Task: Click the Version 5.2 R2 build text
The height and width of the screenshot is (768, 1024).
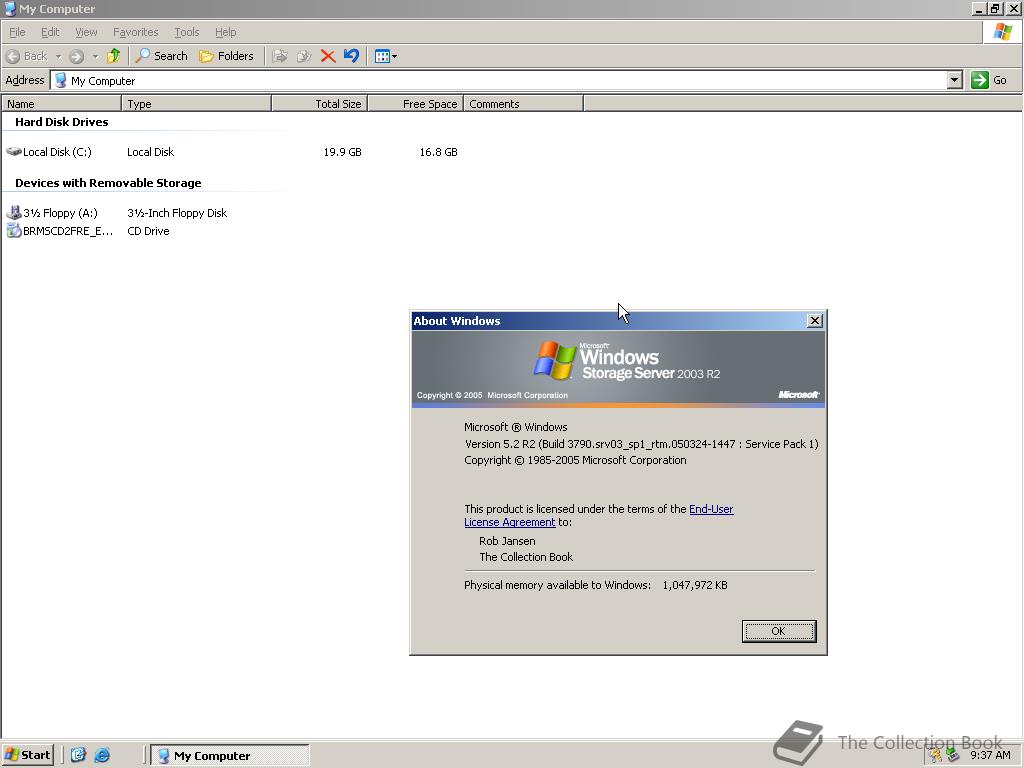Action: click(641, 444)
